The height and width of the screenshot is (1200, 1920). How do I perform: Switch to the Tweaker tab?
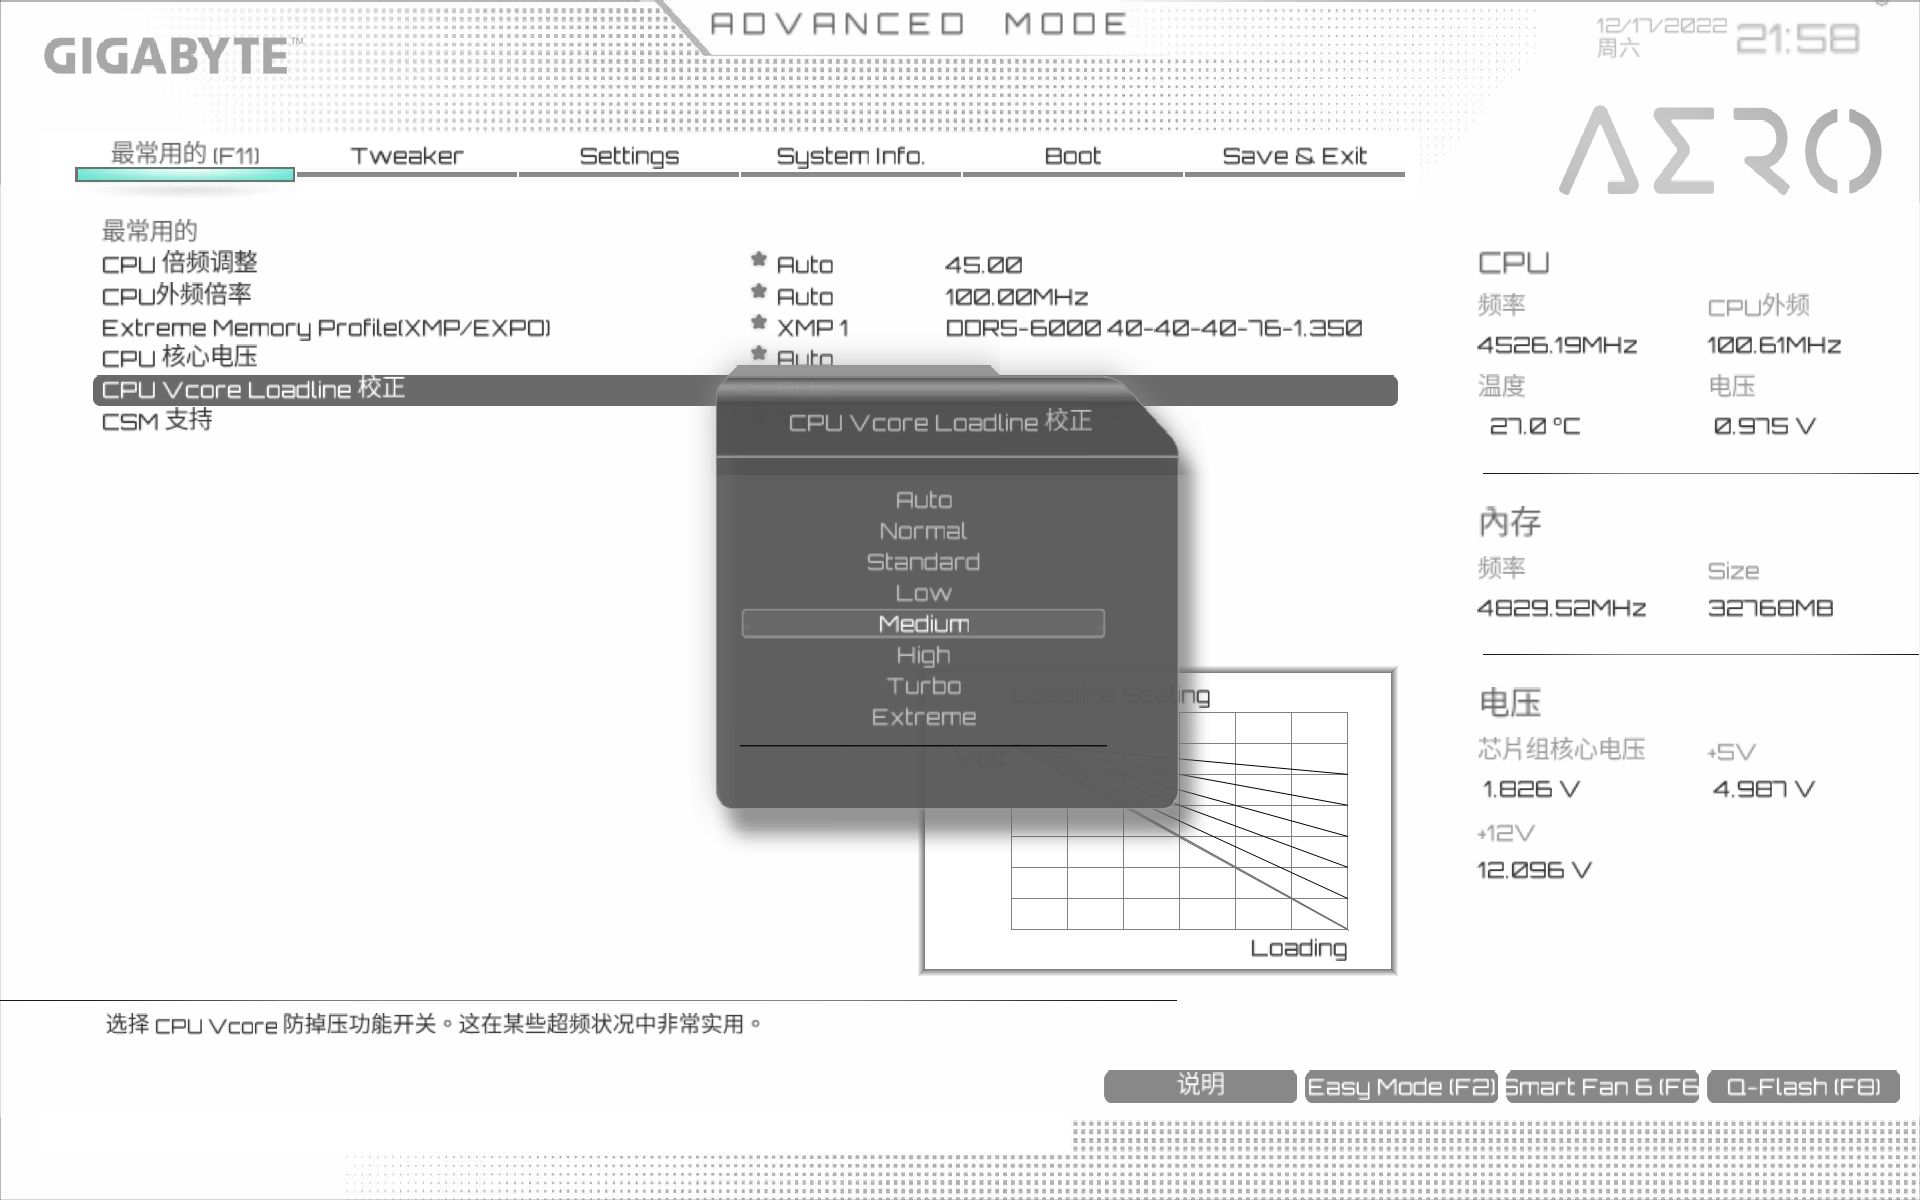click(407, 156)
